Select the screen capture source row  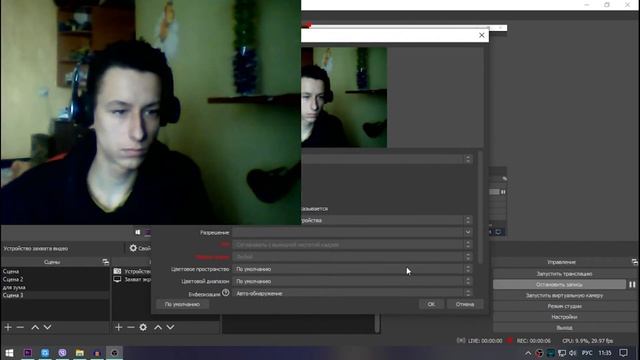pyautogui.click(x=131, y=279)
